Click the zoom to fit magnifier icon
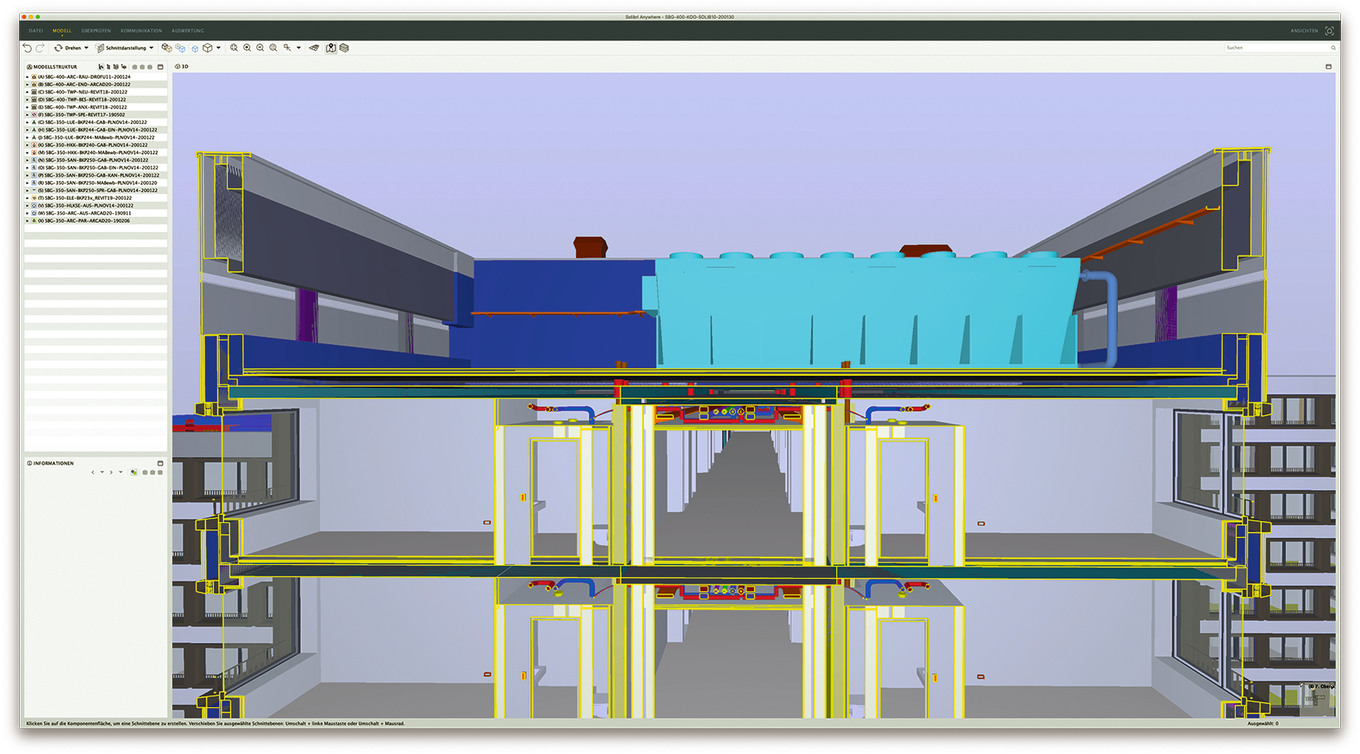Image resolution: width=1360 pixels, height=754 pixels. click(234, 48)
